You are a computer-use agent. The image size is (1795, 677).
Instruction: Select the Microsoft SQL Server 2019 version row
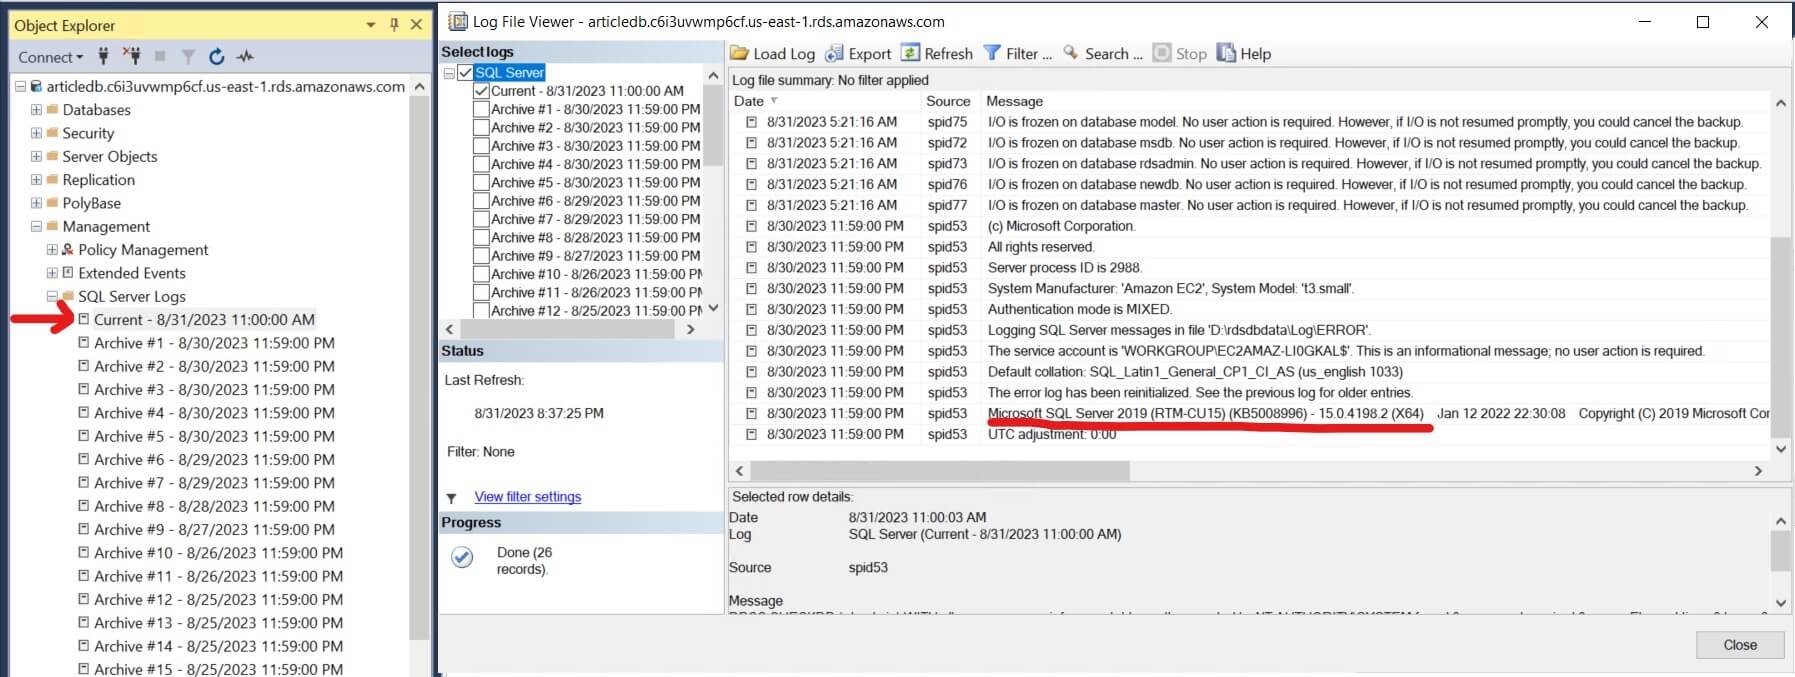pos(1249,413)
